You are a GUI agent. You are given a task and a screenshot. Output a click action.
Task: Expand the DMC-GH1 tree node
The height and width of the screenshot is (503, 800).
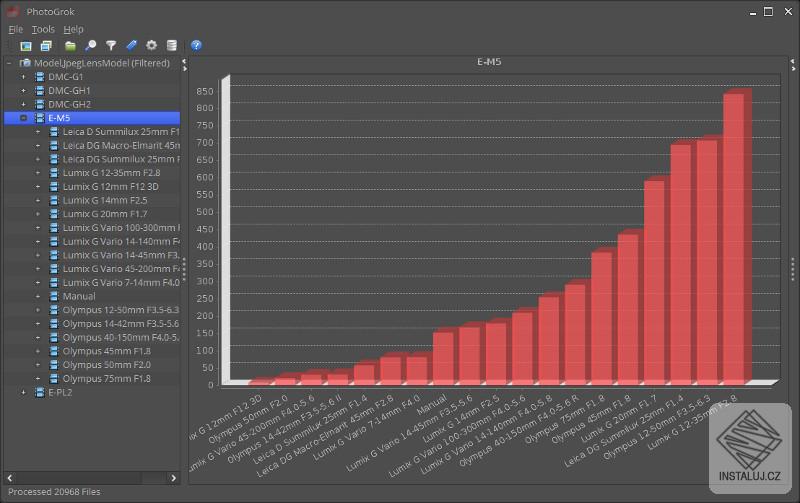[x=23, y=91]
